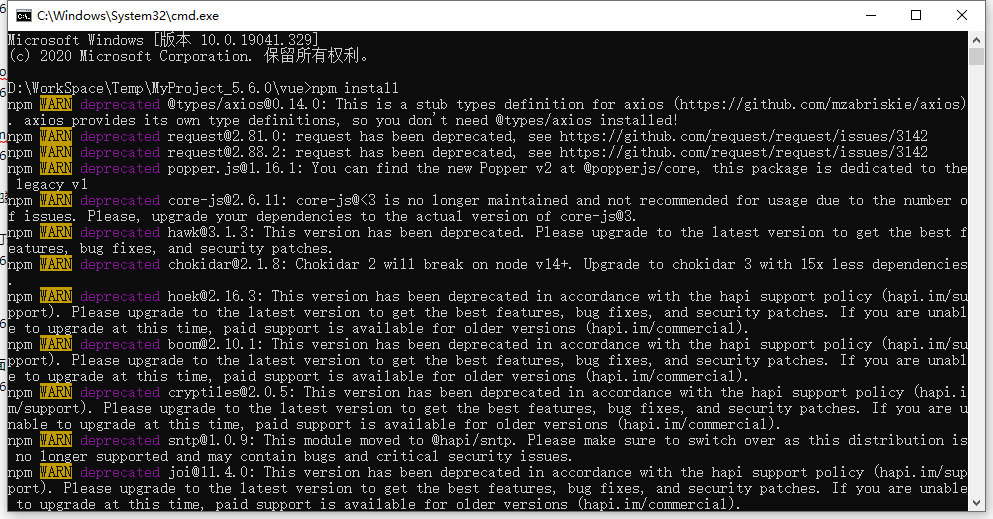This screenshot has width=993, height=519.
Task: Click the scrollbar down arrow
Action: point(976,503)
